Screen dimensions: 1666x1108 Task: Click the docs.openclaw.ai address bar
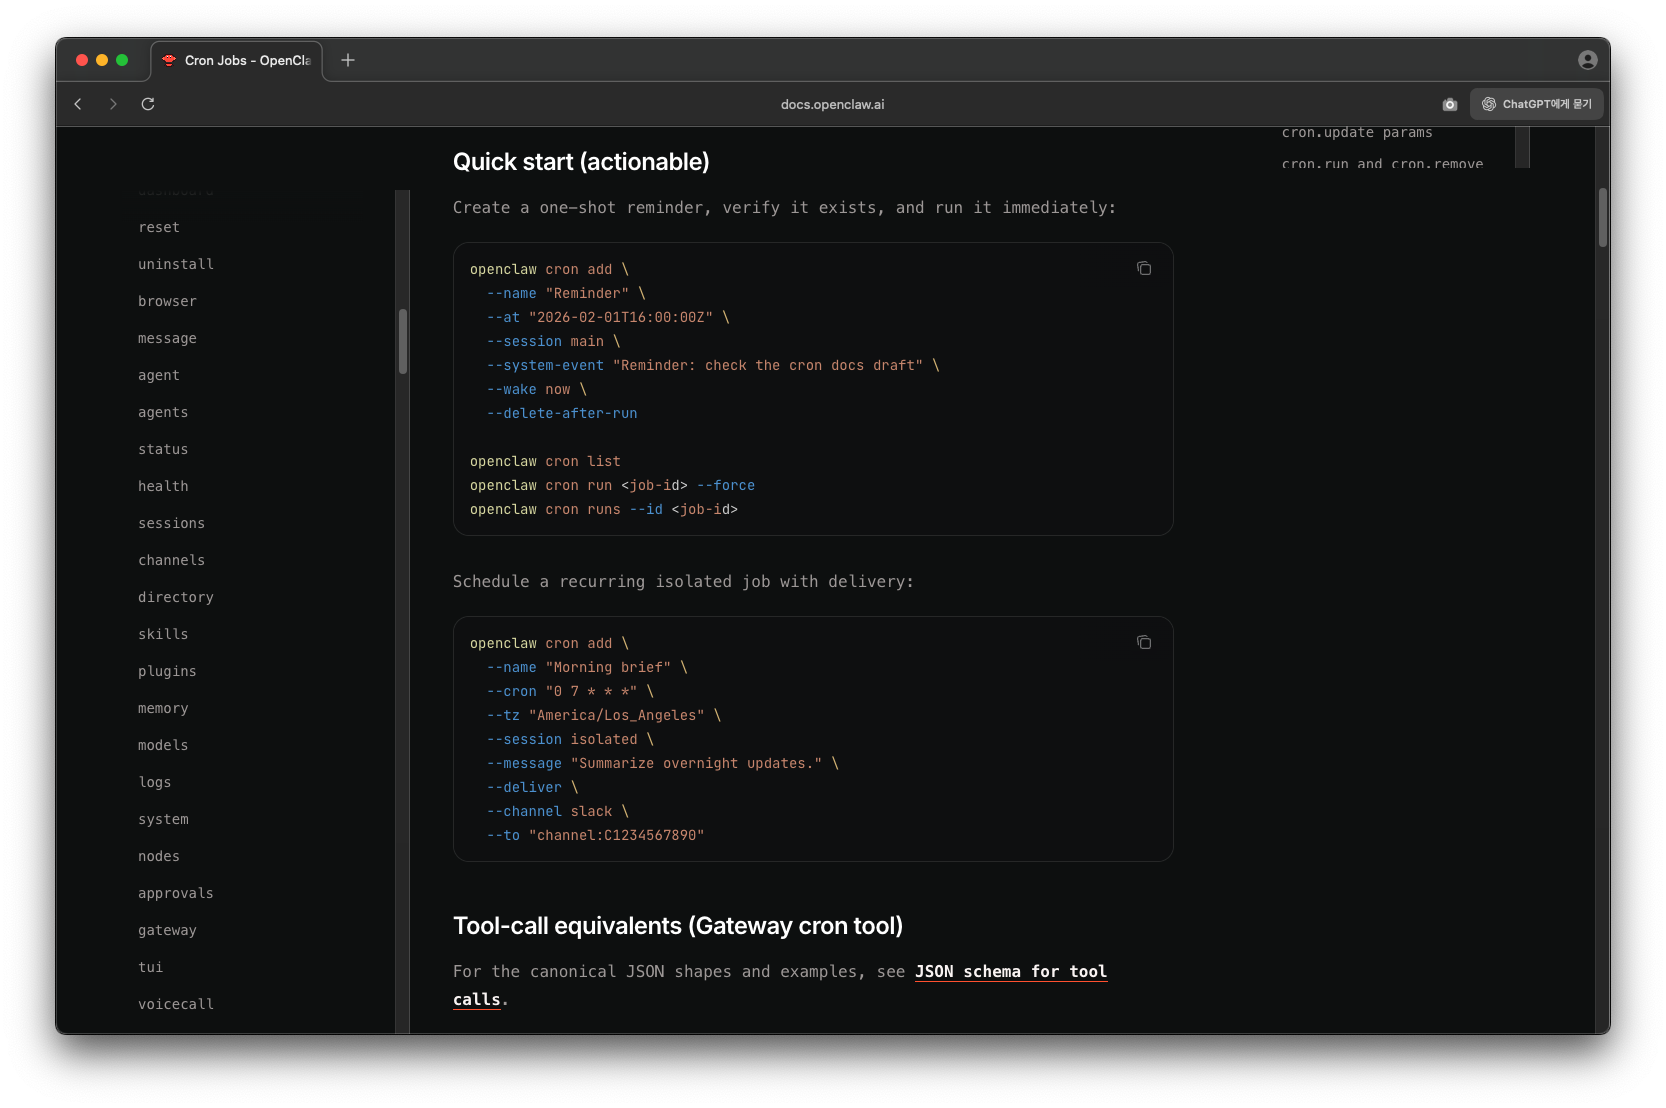click(832, 104)
